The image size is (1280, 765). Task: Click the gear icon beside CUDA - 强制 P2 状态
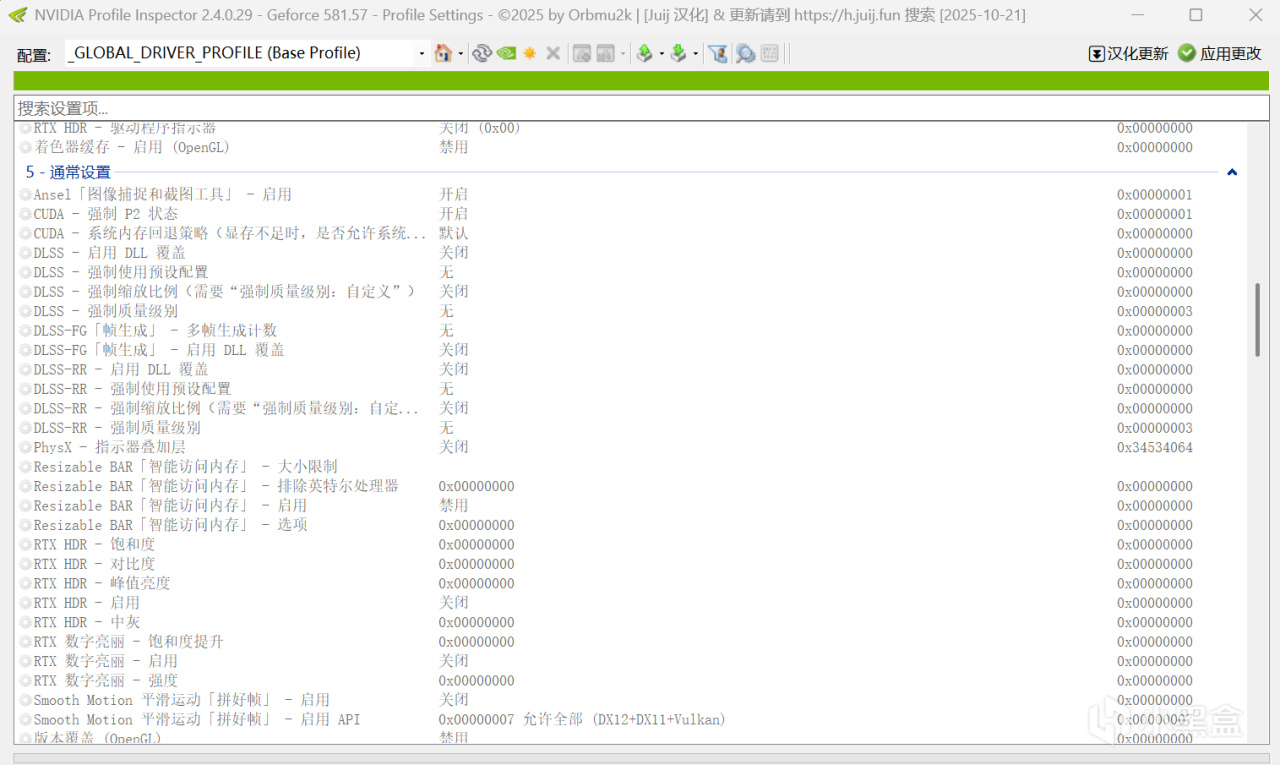point(26,214)
